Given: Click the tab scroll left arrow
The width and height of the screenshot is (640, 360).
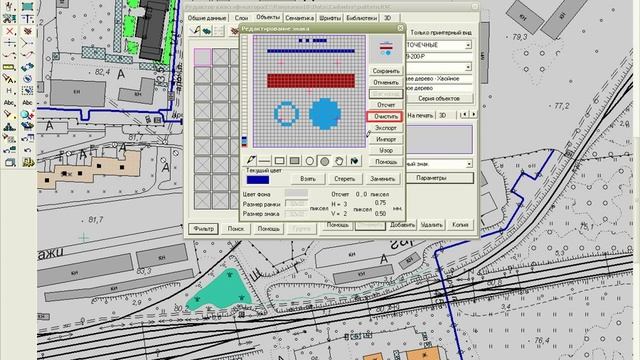Looking at the screenshot, I should (464, 115).
